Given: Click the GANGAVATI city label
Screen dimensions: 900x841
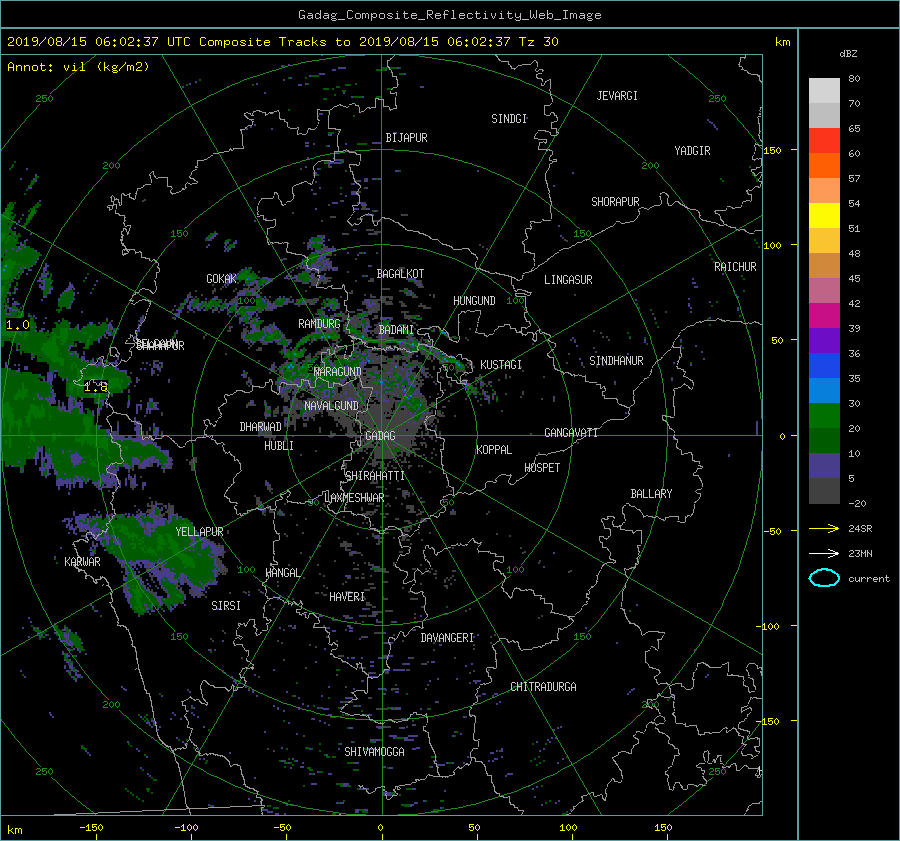Looking at the screenshot, I should click(571, 432).
